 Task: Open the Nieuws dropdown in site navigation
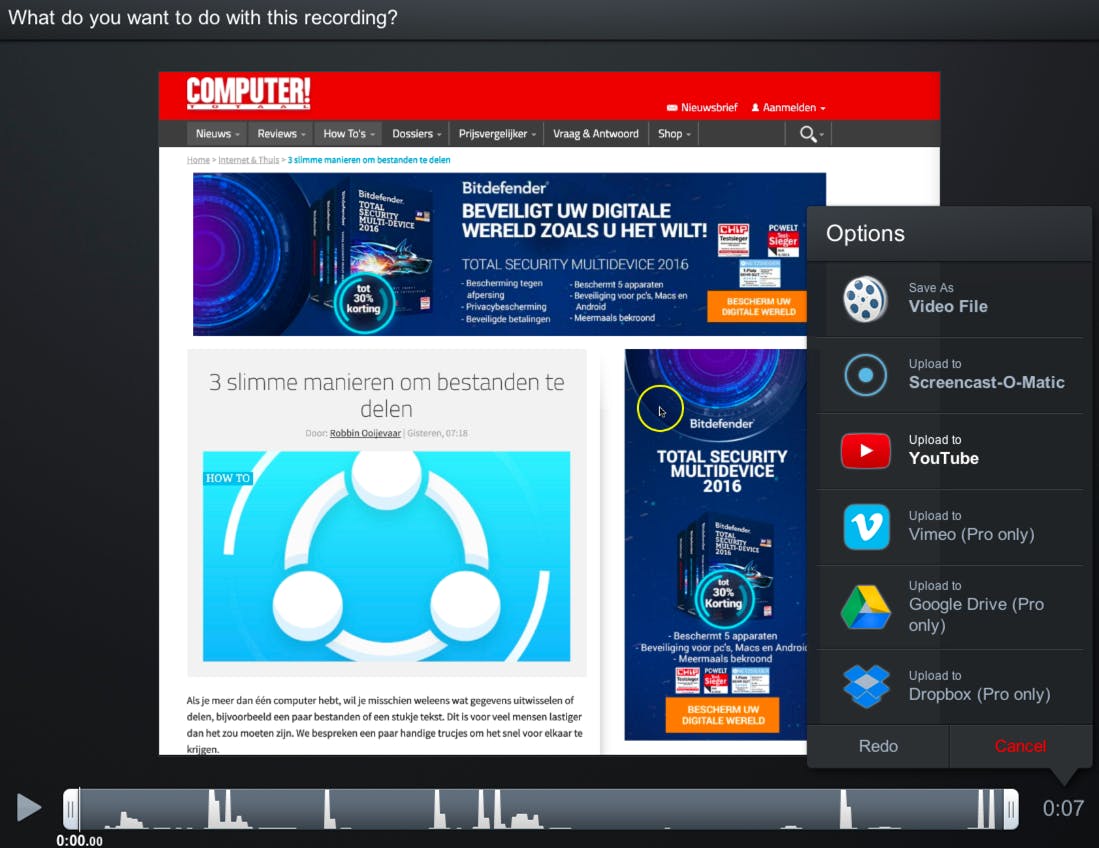point(217,134)
